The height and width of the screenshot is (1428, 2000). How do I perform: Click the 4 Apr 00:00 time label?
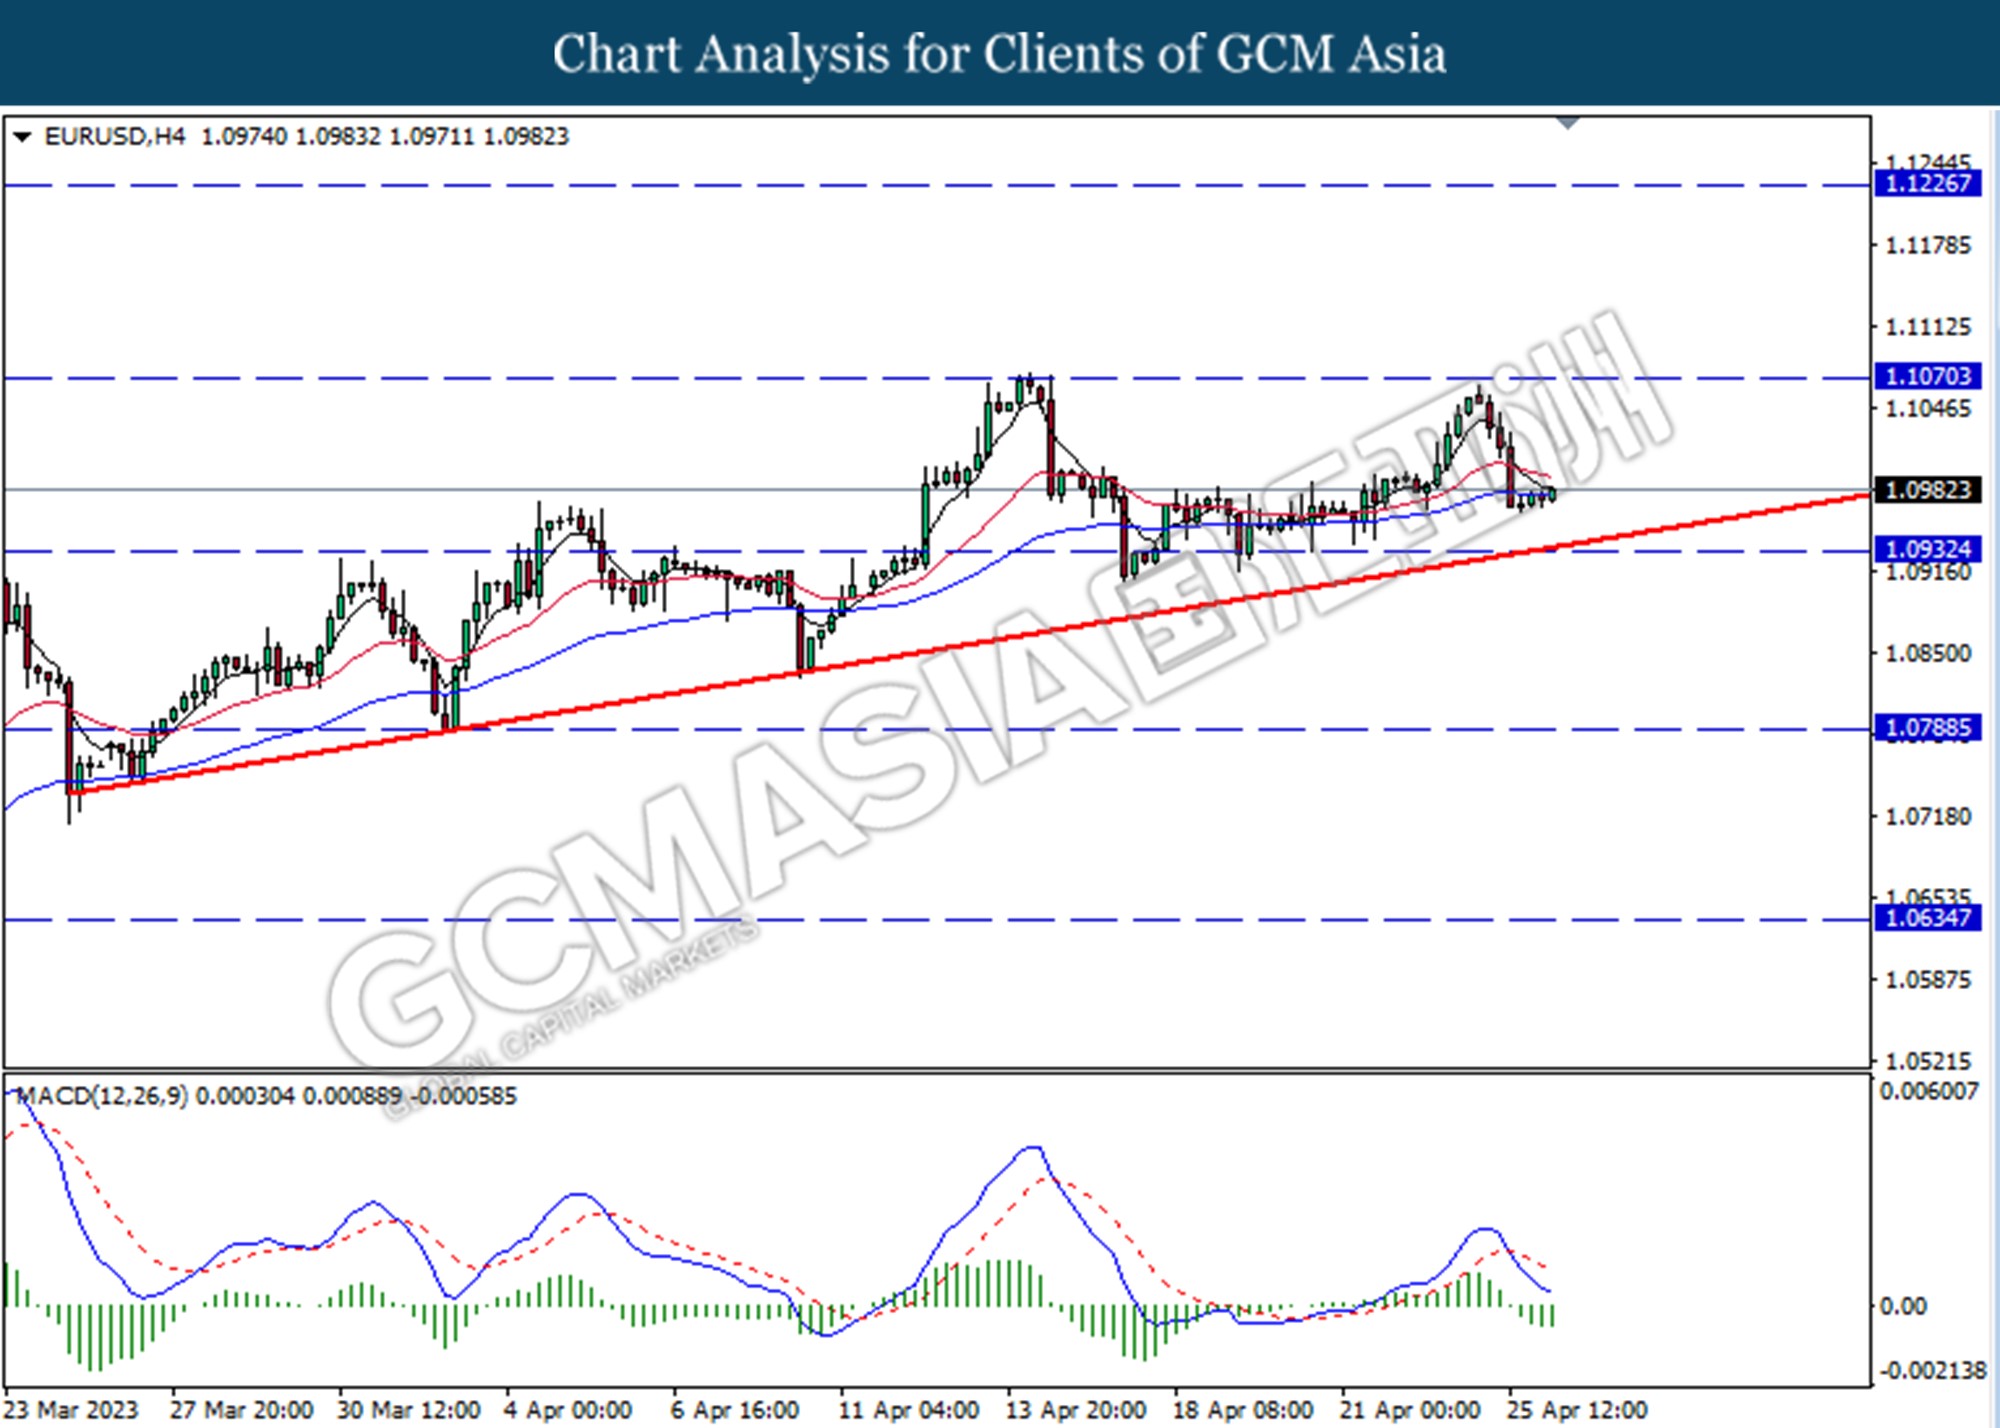click(x=568, y=1410)
